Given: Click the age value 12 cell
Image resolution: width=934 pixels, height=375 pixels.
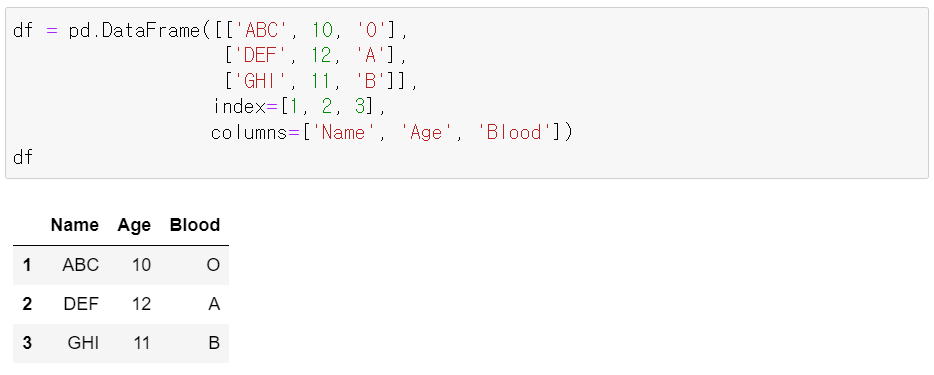Looking at the screenshot, I should click(x=141, y=304).
